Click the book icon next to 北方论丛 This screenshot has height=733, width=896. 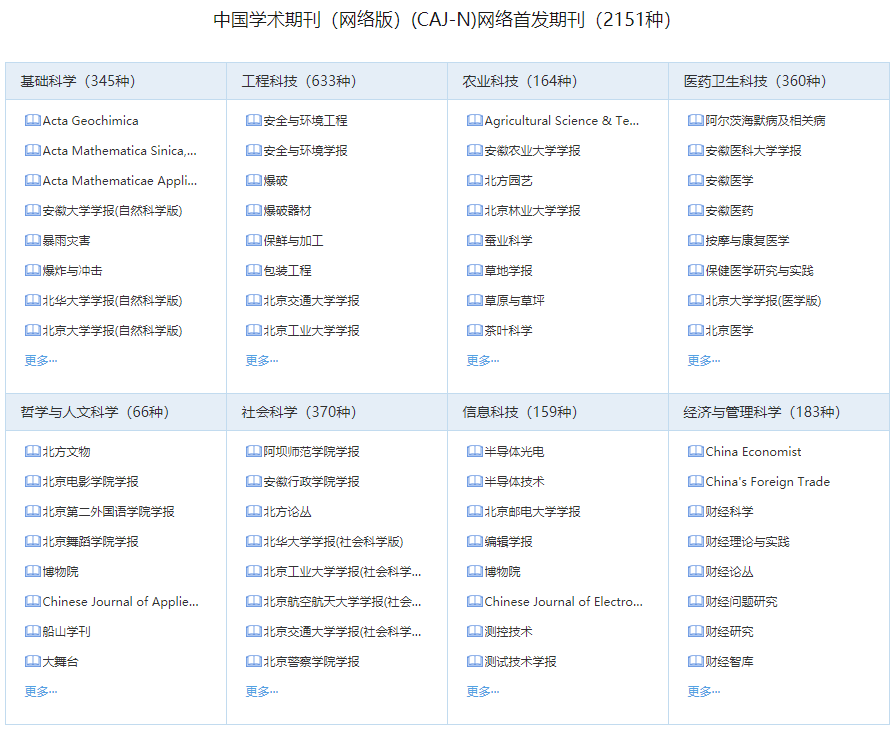254,512
